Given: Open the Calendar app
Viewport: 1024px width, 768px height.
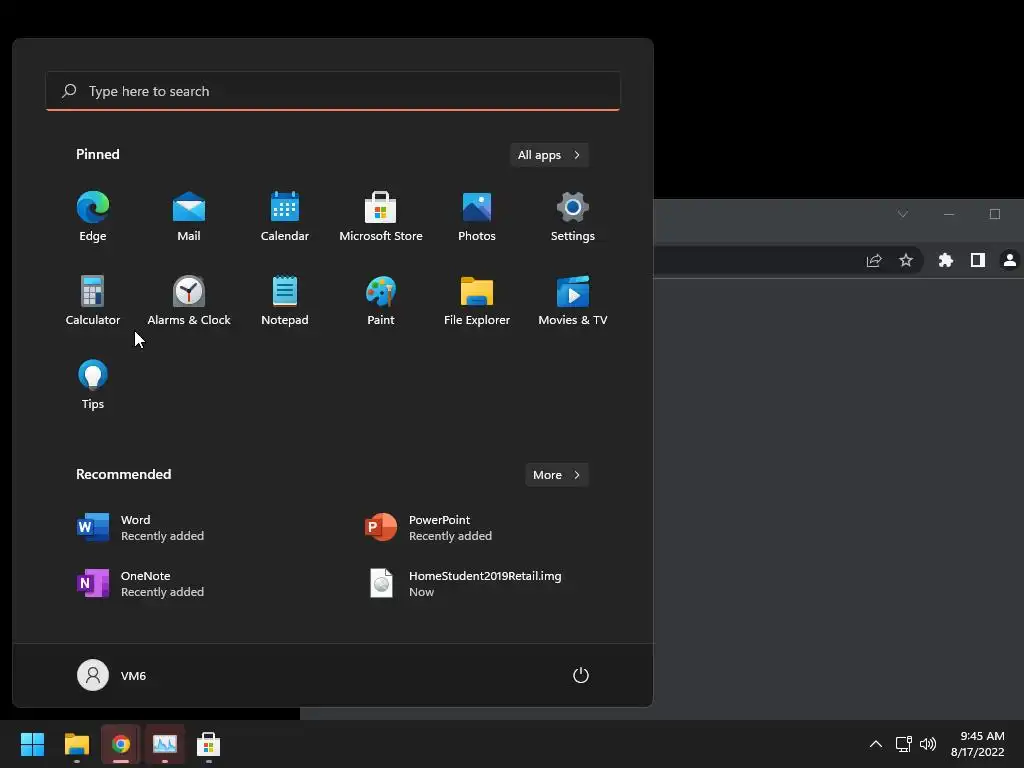Looking at the screenshot, I should click(x=285, y=217).
